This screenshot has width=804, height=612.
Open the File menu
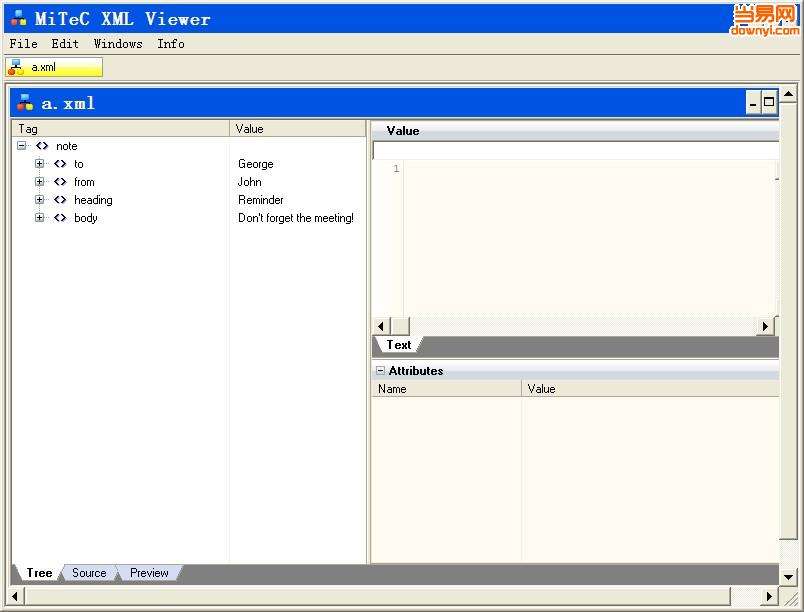click(24, 44)
